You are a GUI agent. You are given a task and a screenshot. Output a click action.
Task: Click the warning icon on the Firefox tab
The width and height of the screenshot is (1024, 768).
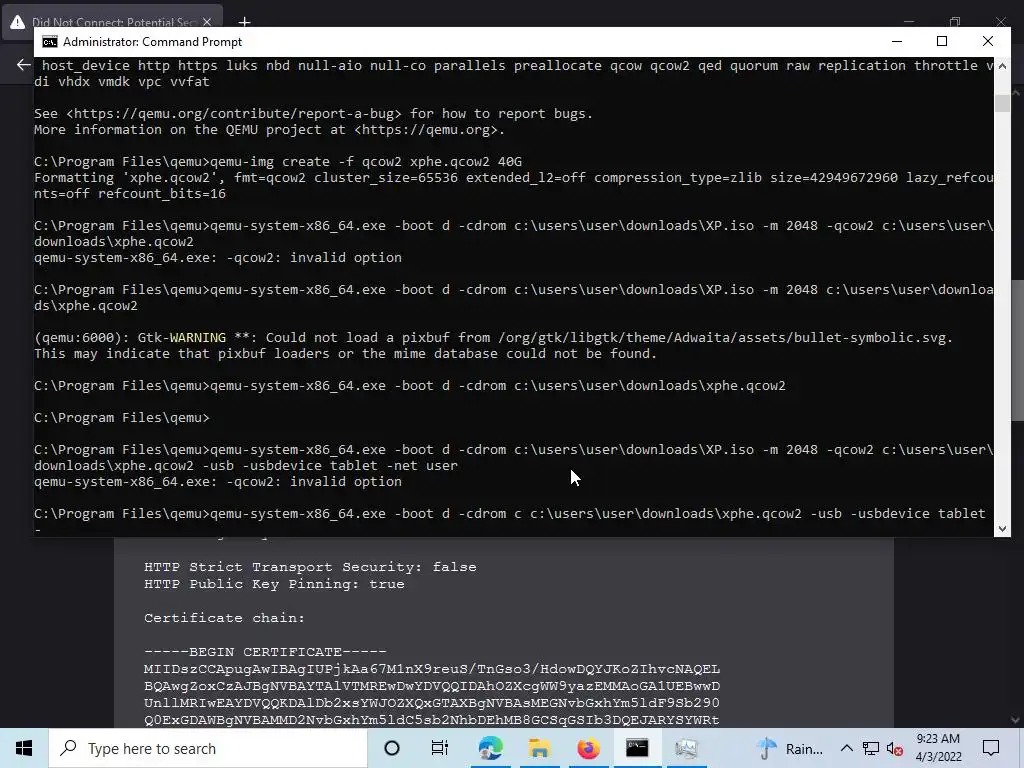click(18, 22)
